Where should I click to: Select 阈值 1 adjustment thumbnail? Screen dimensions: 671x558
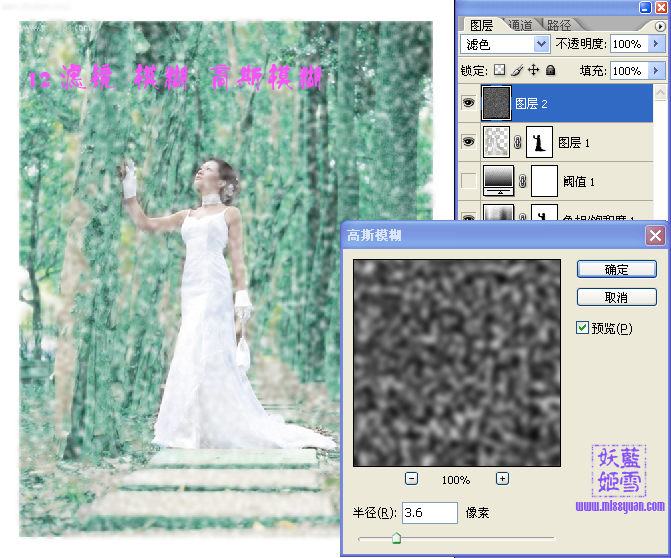pyautogui.click(x=499, y=181)
